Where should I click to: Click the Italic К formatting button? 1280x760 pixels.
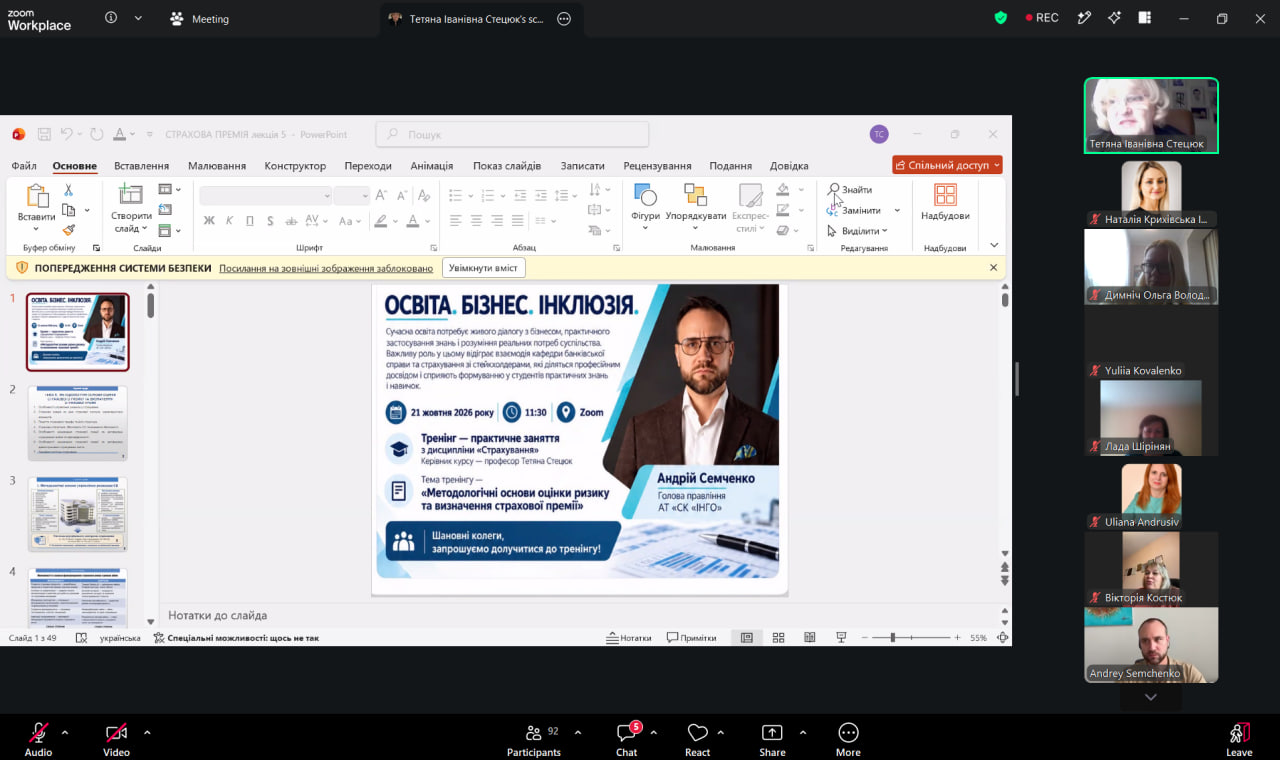229,221
